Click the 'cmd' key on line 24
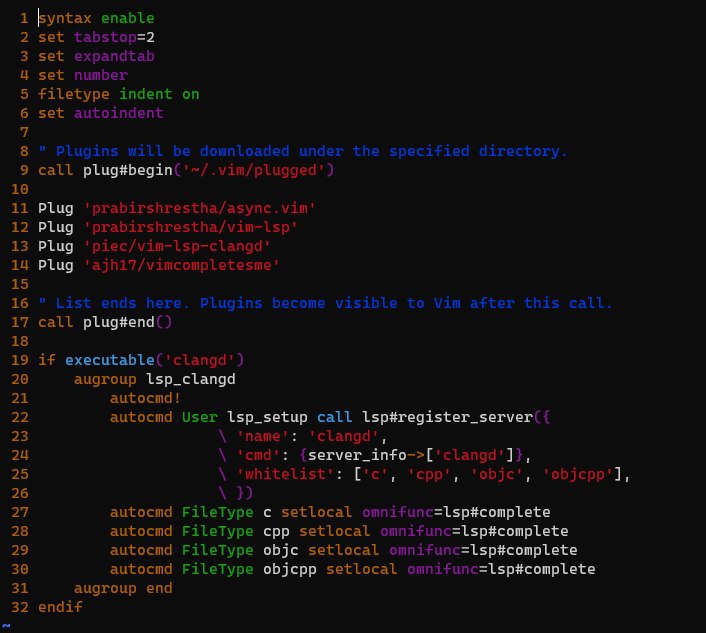706x633 pixels. click(x=258, y=455)
